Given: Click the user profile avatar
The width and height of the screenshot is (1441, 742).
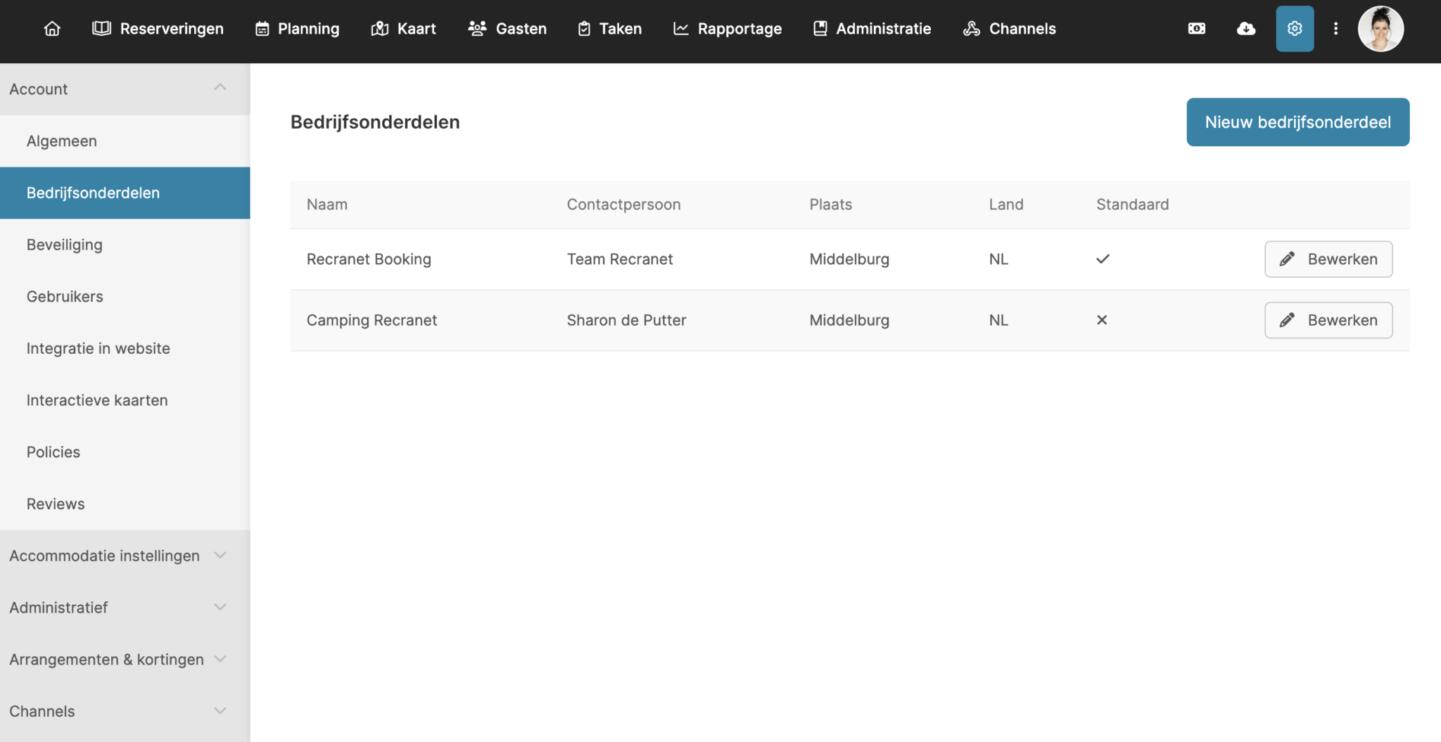Looking at the screenshot, I should [1380, 29].
